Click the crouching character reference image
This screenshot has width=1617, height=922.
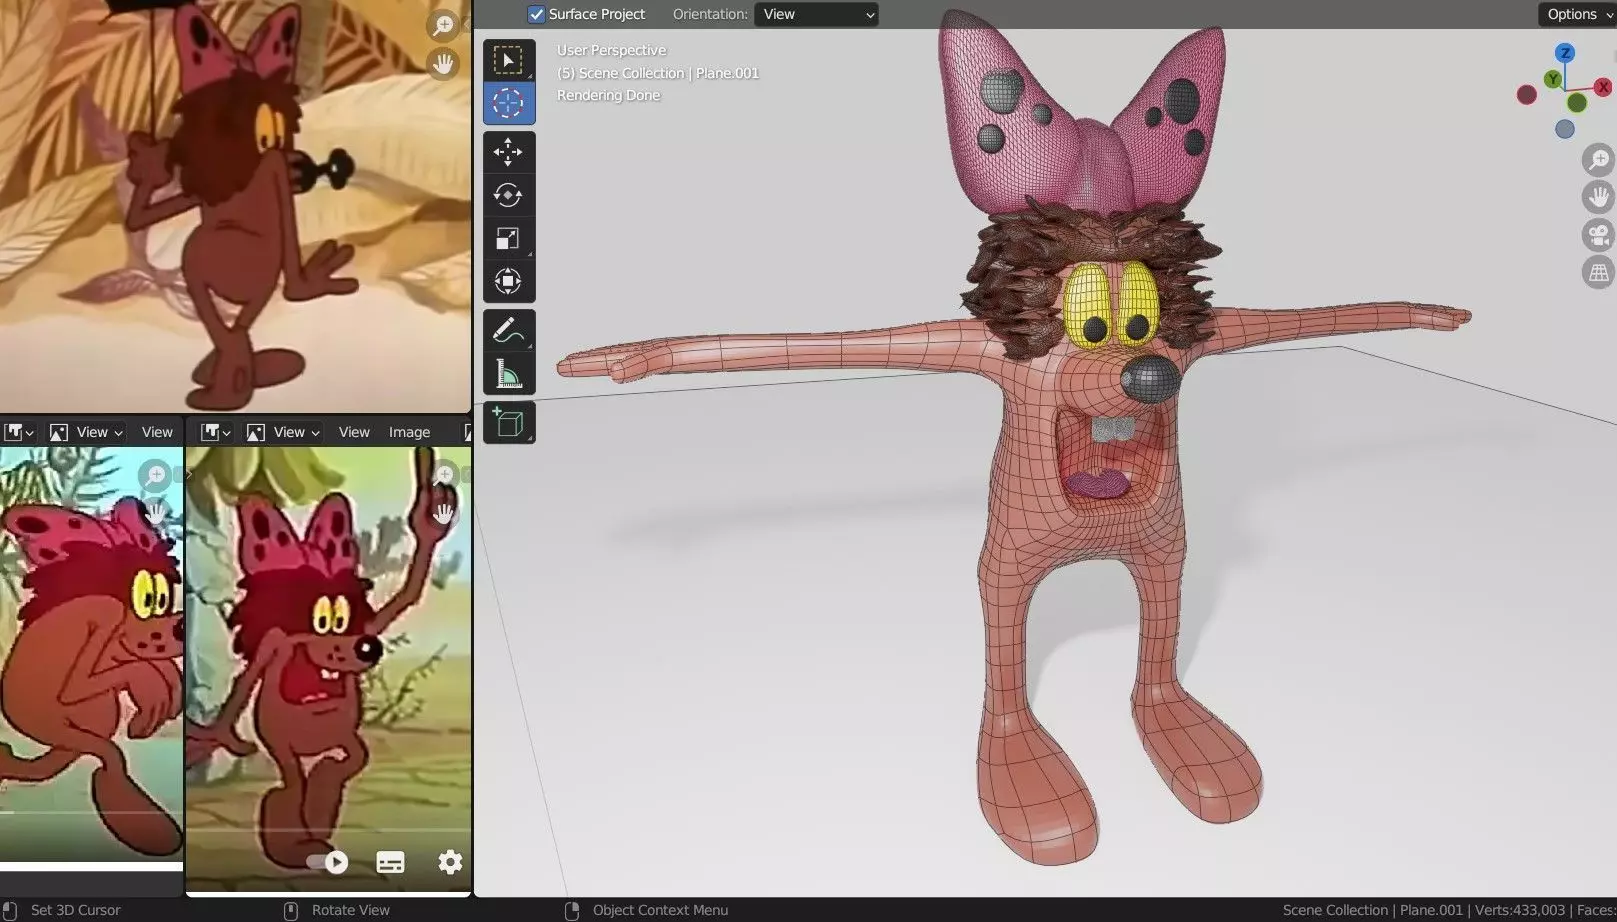coord(91,653)
